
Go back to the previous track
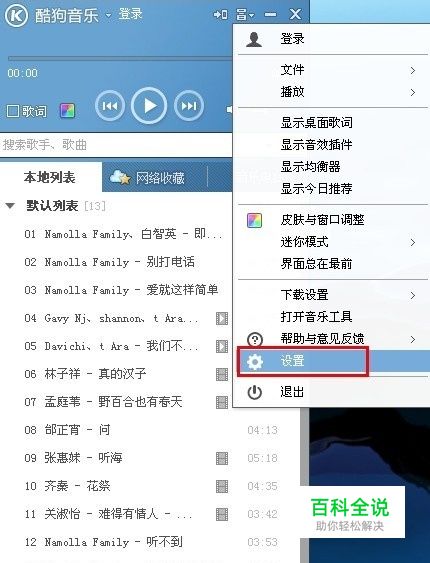coord(110,106)
